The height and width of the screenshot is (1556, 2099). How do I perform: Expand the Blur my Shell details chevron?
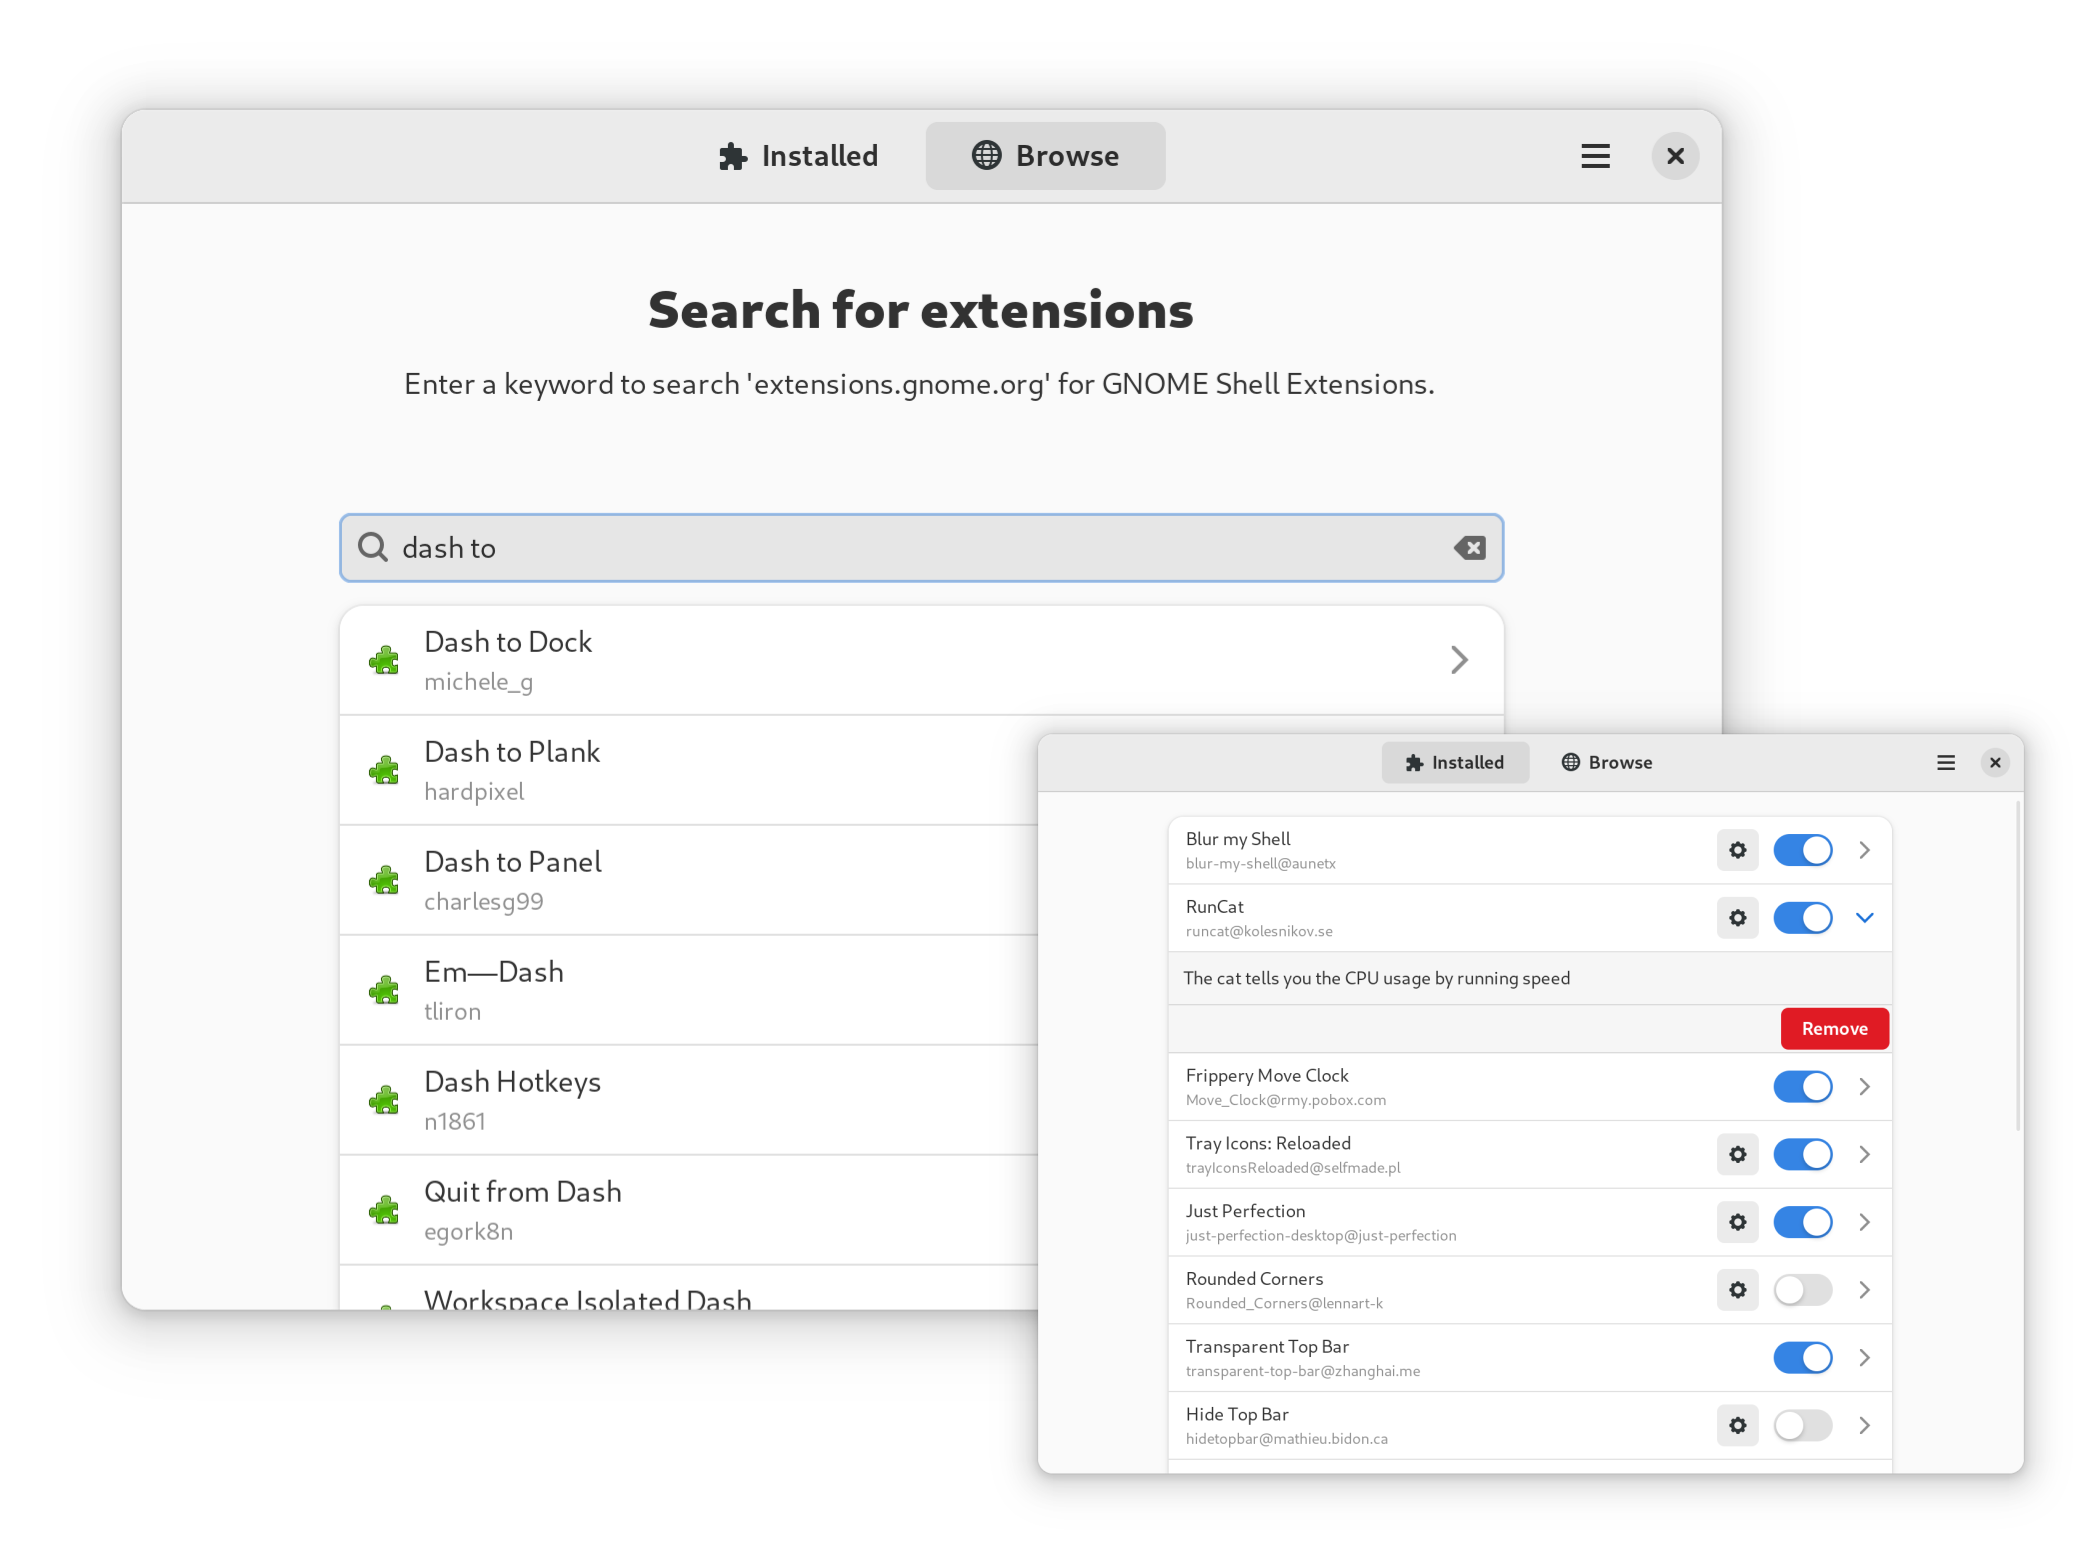point(1865,850)
